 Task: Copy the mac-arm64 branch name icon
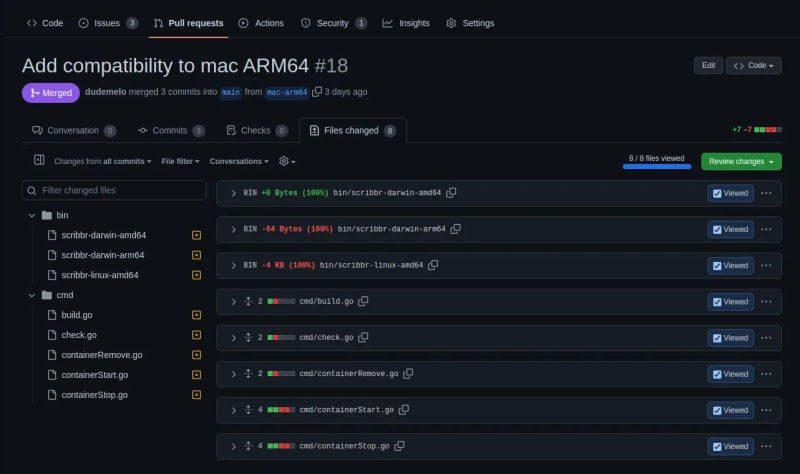pos(317,92)
